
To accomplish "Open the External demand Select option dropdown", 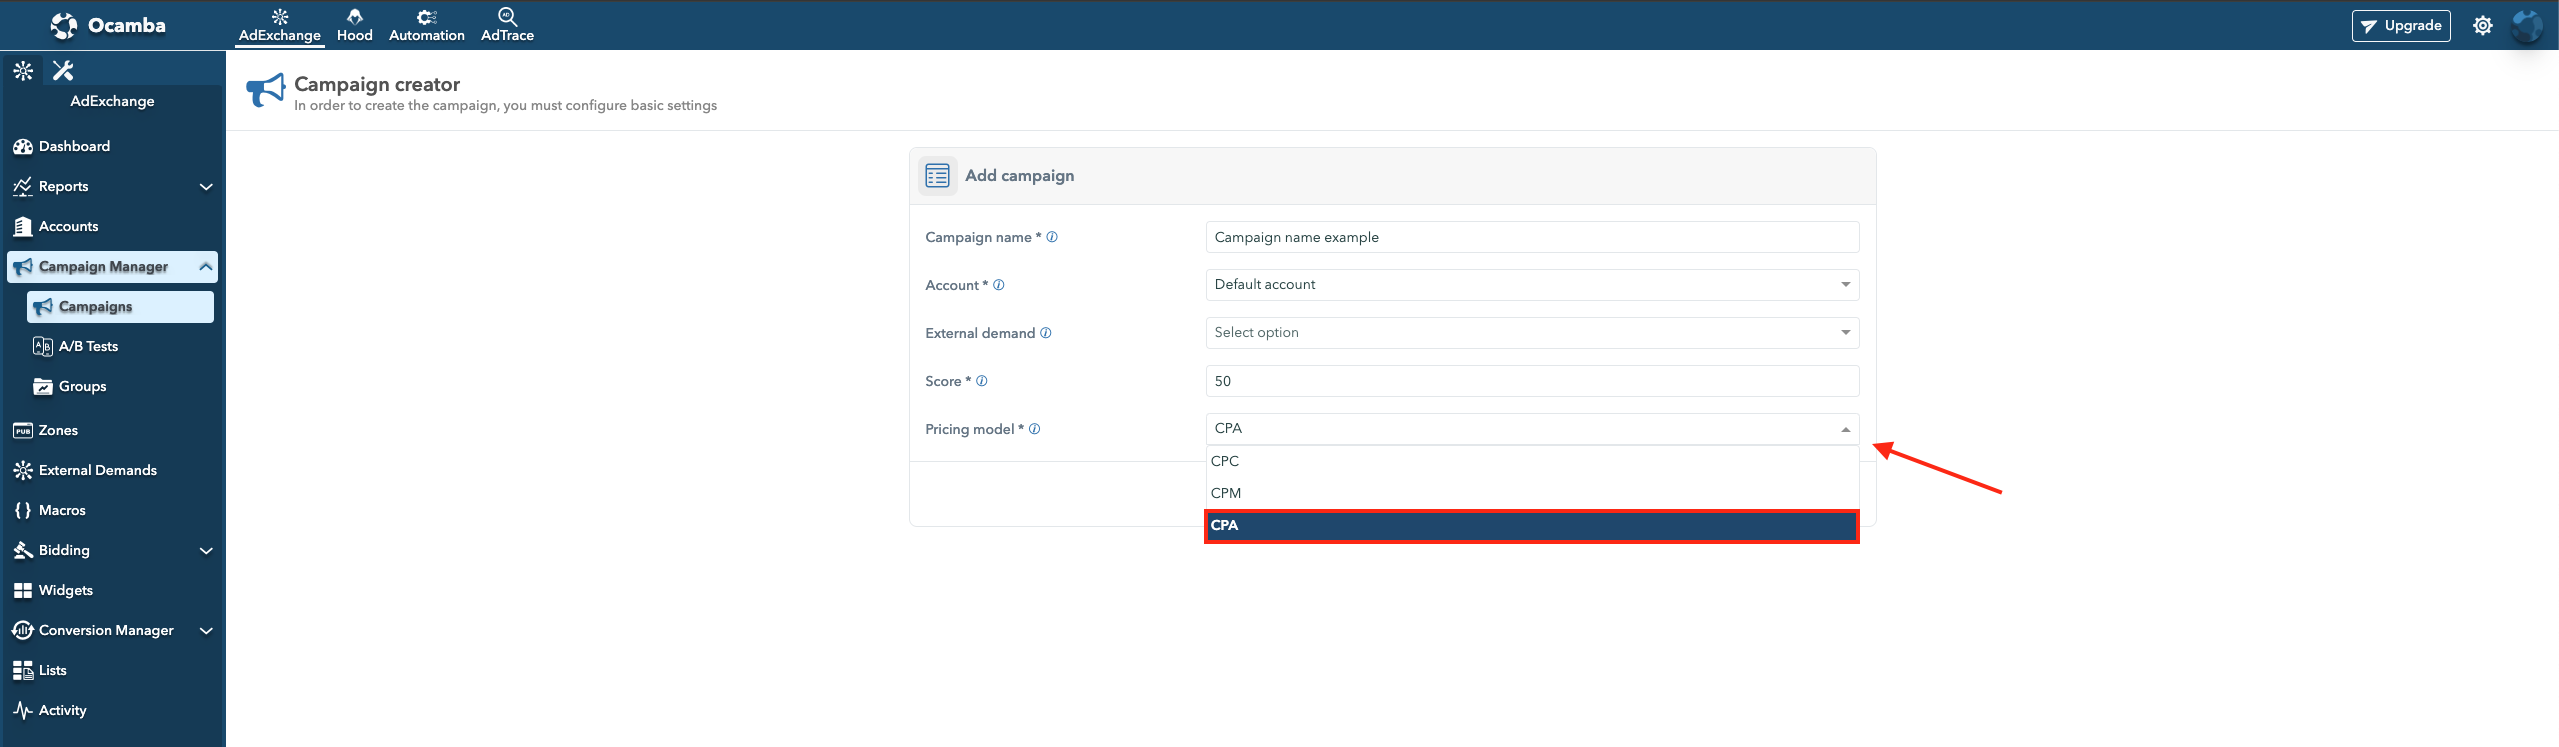I will click(1531, 333).
